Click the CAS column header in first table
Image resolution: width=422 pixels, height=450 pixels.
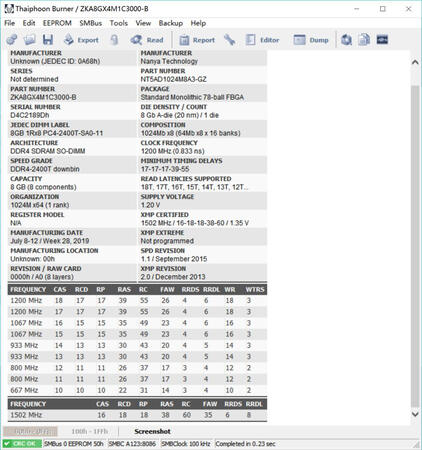[x=60, y=290]
